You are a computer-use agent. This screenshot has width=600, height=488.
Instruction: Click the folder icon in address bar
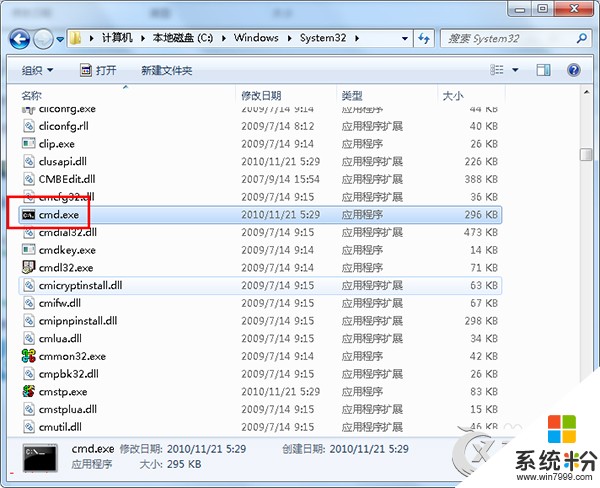coord(75,38)
